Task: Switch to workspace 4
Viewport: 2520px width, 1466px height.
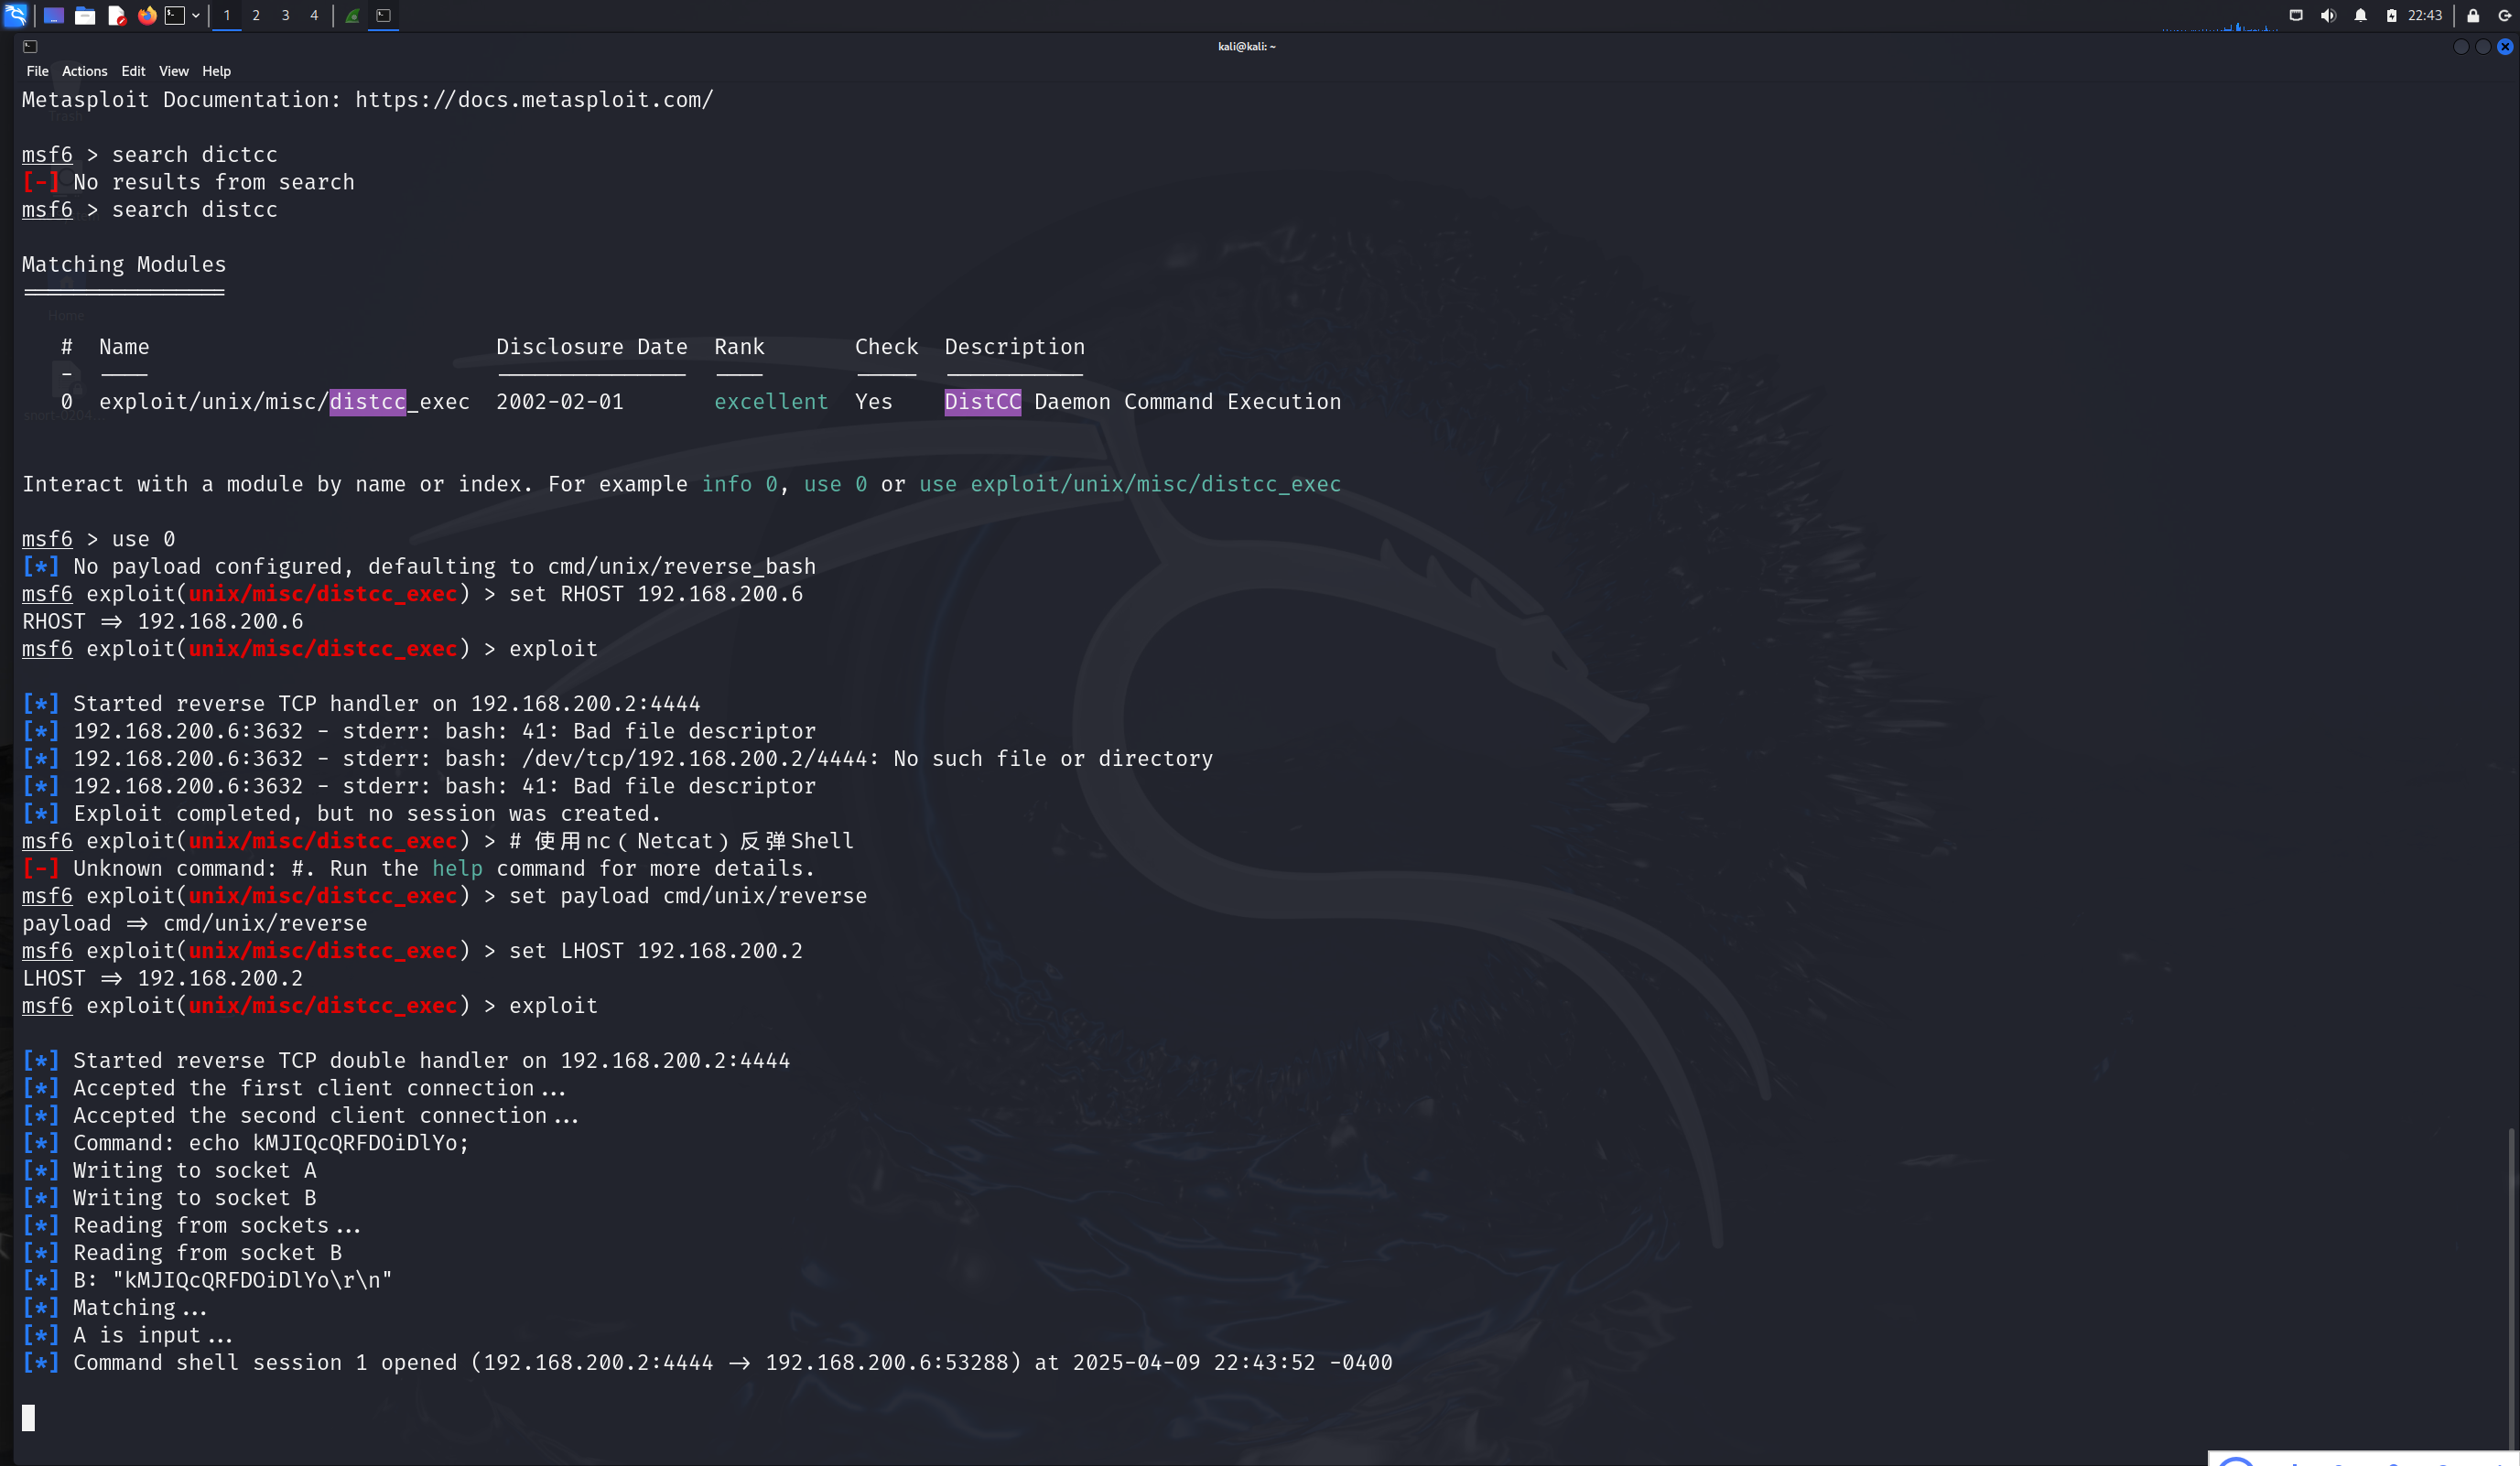Action: click(314, 15)
